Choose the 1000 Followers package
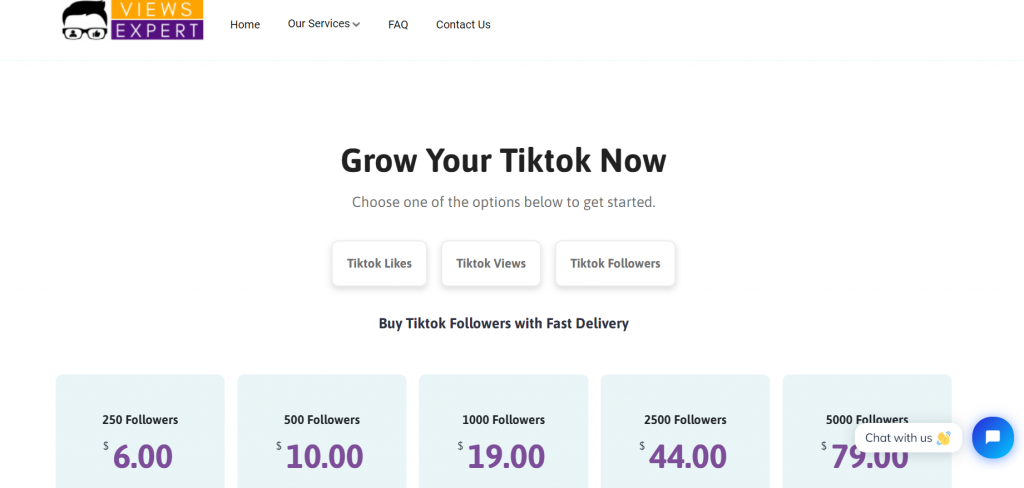The image size is (1024, 488). pos(504,431)
